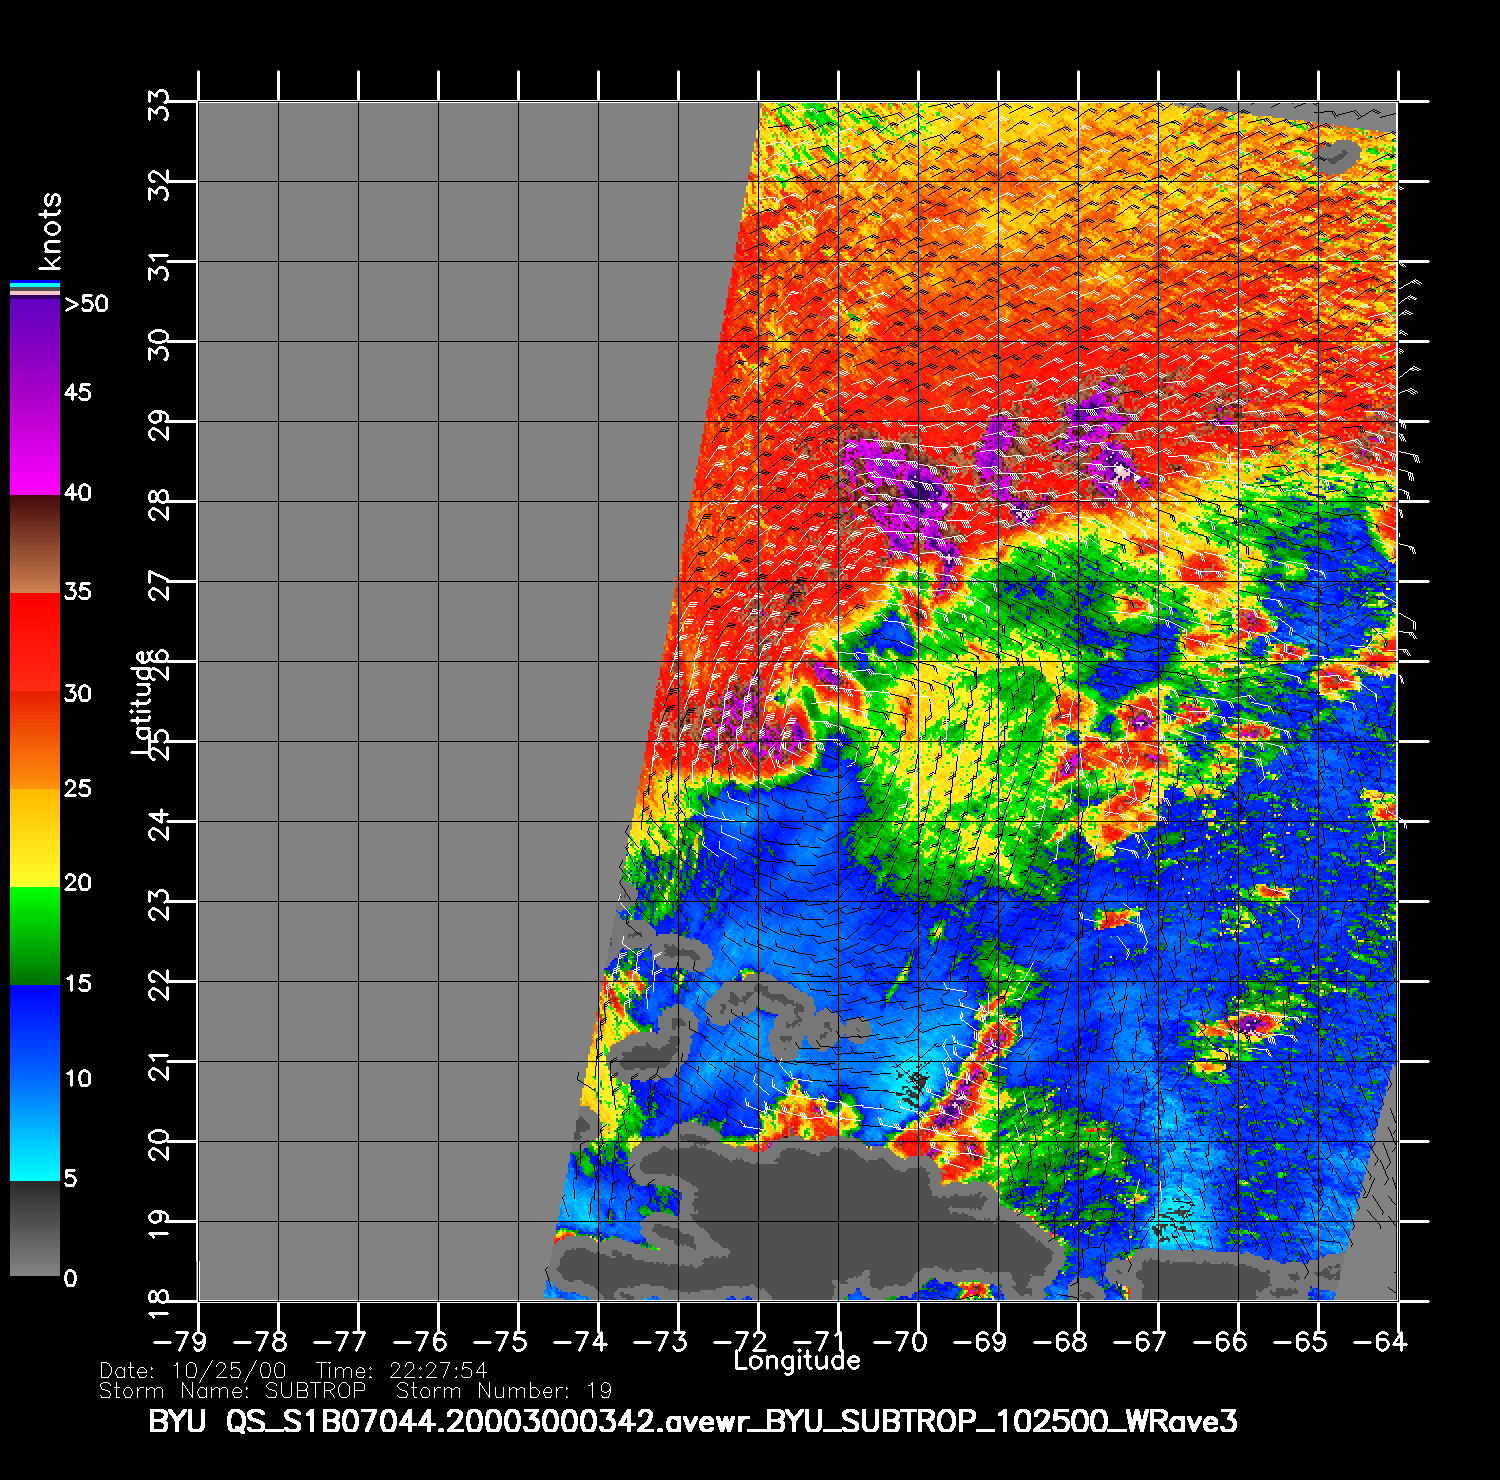Click the gray 0-5 knots legend band
This screenshot has height=1480, width=1500.
point(35,1228)
